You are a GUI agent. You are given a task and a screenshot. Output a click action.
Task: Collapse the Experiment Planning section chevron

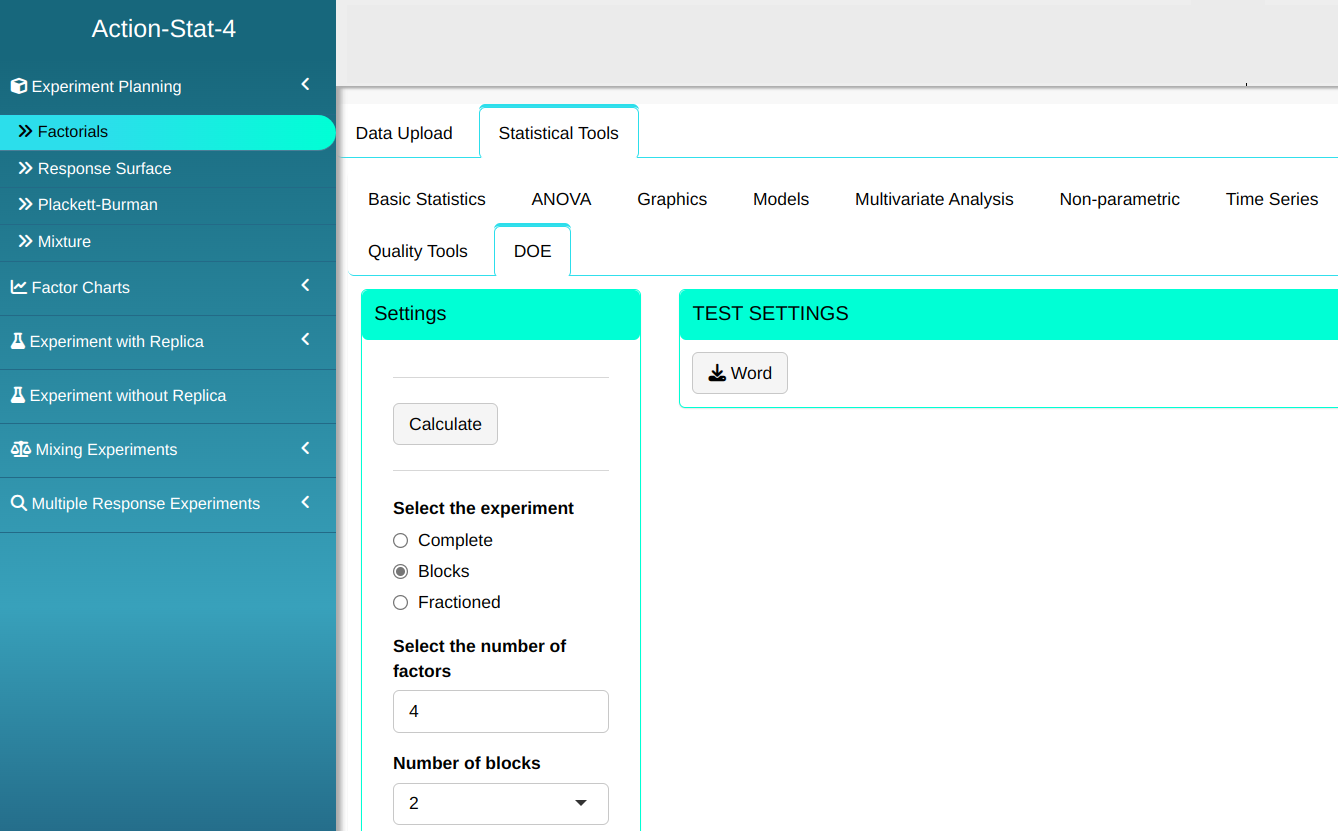(x=306, y=85)
